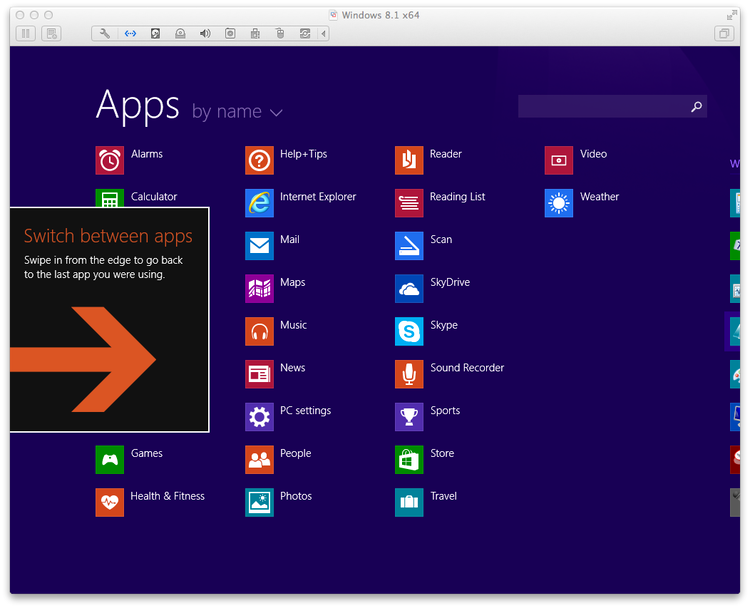Open the Maps app

tap(259, 288)
